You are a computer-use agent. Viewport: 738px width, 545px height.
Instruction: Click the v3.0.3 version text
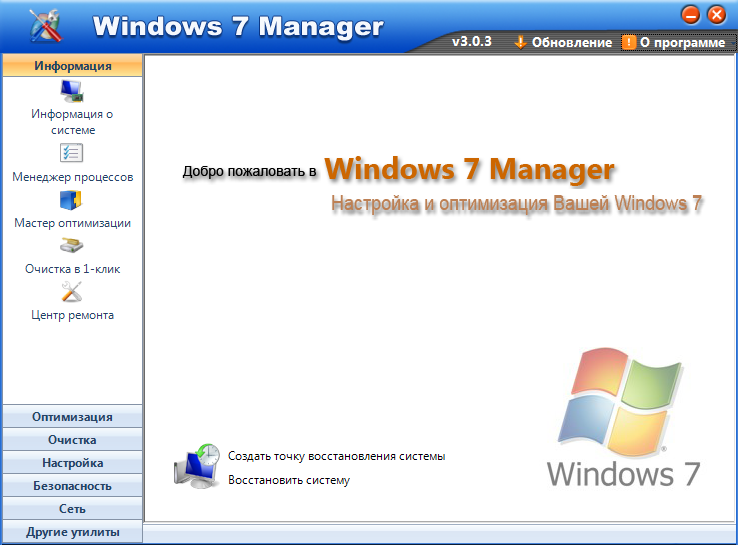tap(472, 41)
